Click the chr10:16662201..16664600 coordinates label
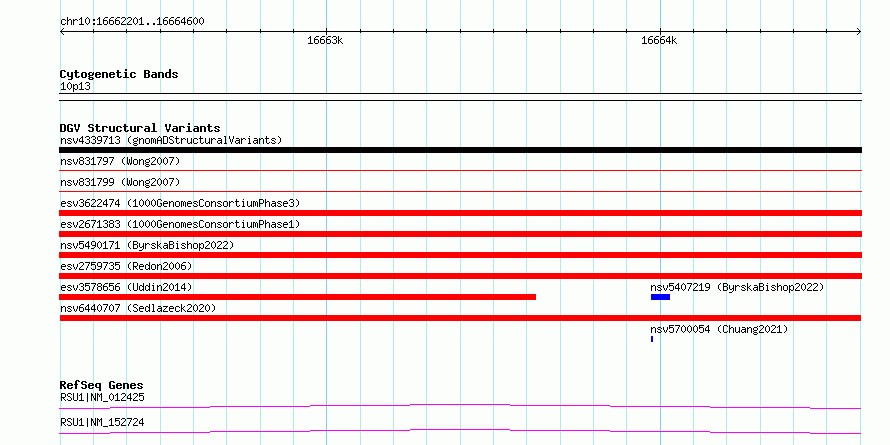 click(132, 22)
